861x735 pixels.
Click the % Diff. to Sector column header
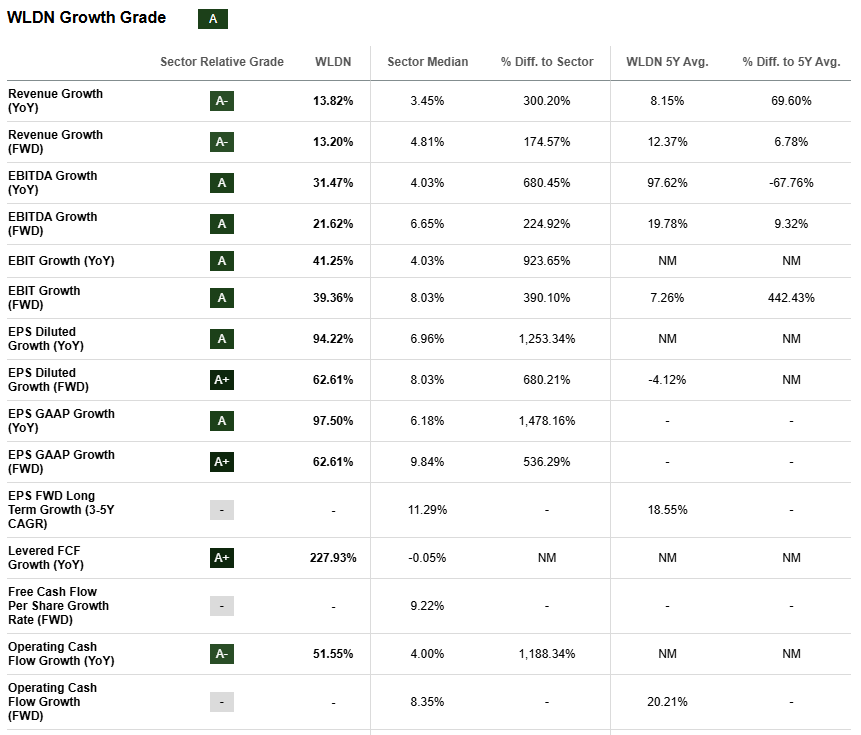[547, 62]
